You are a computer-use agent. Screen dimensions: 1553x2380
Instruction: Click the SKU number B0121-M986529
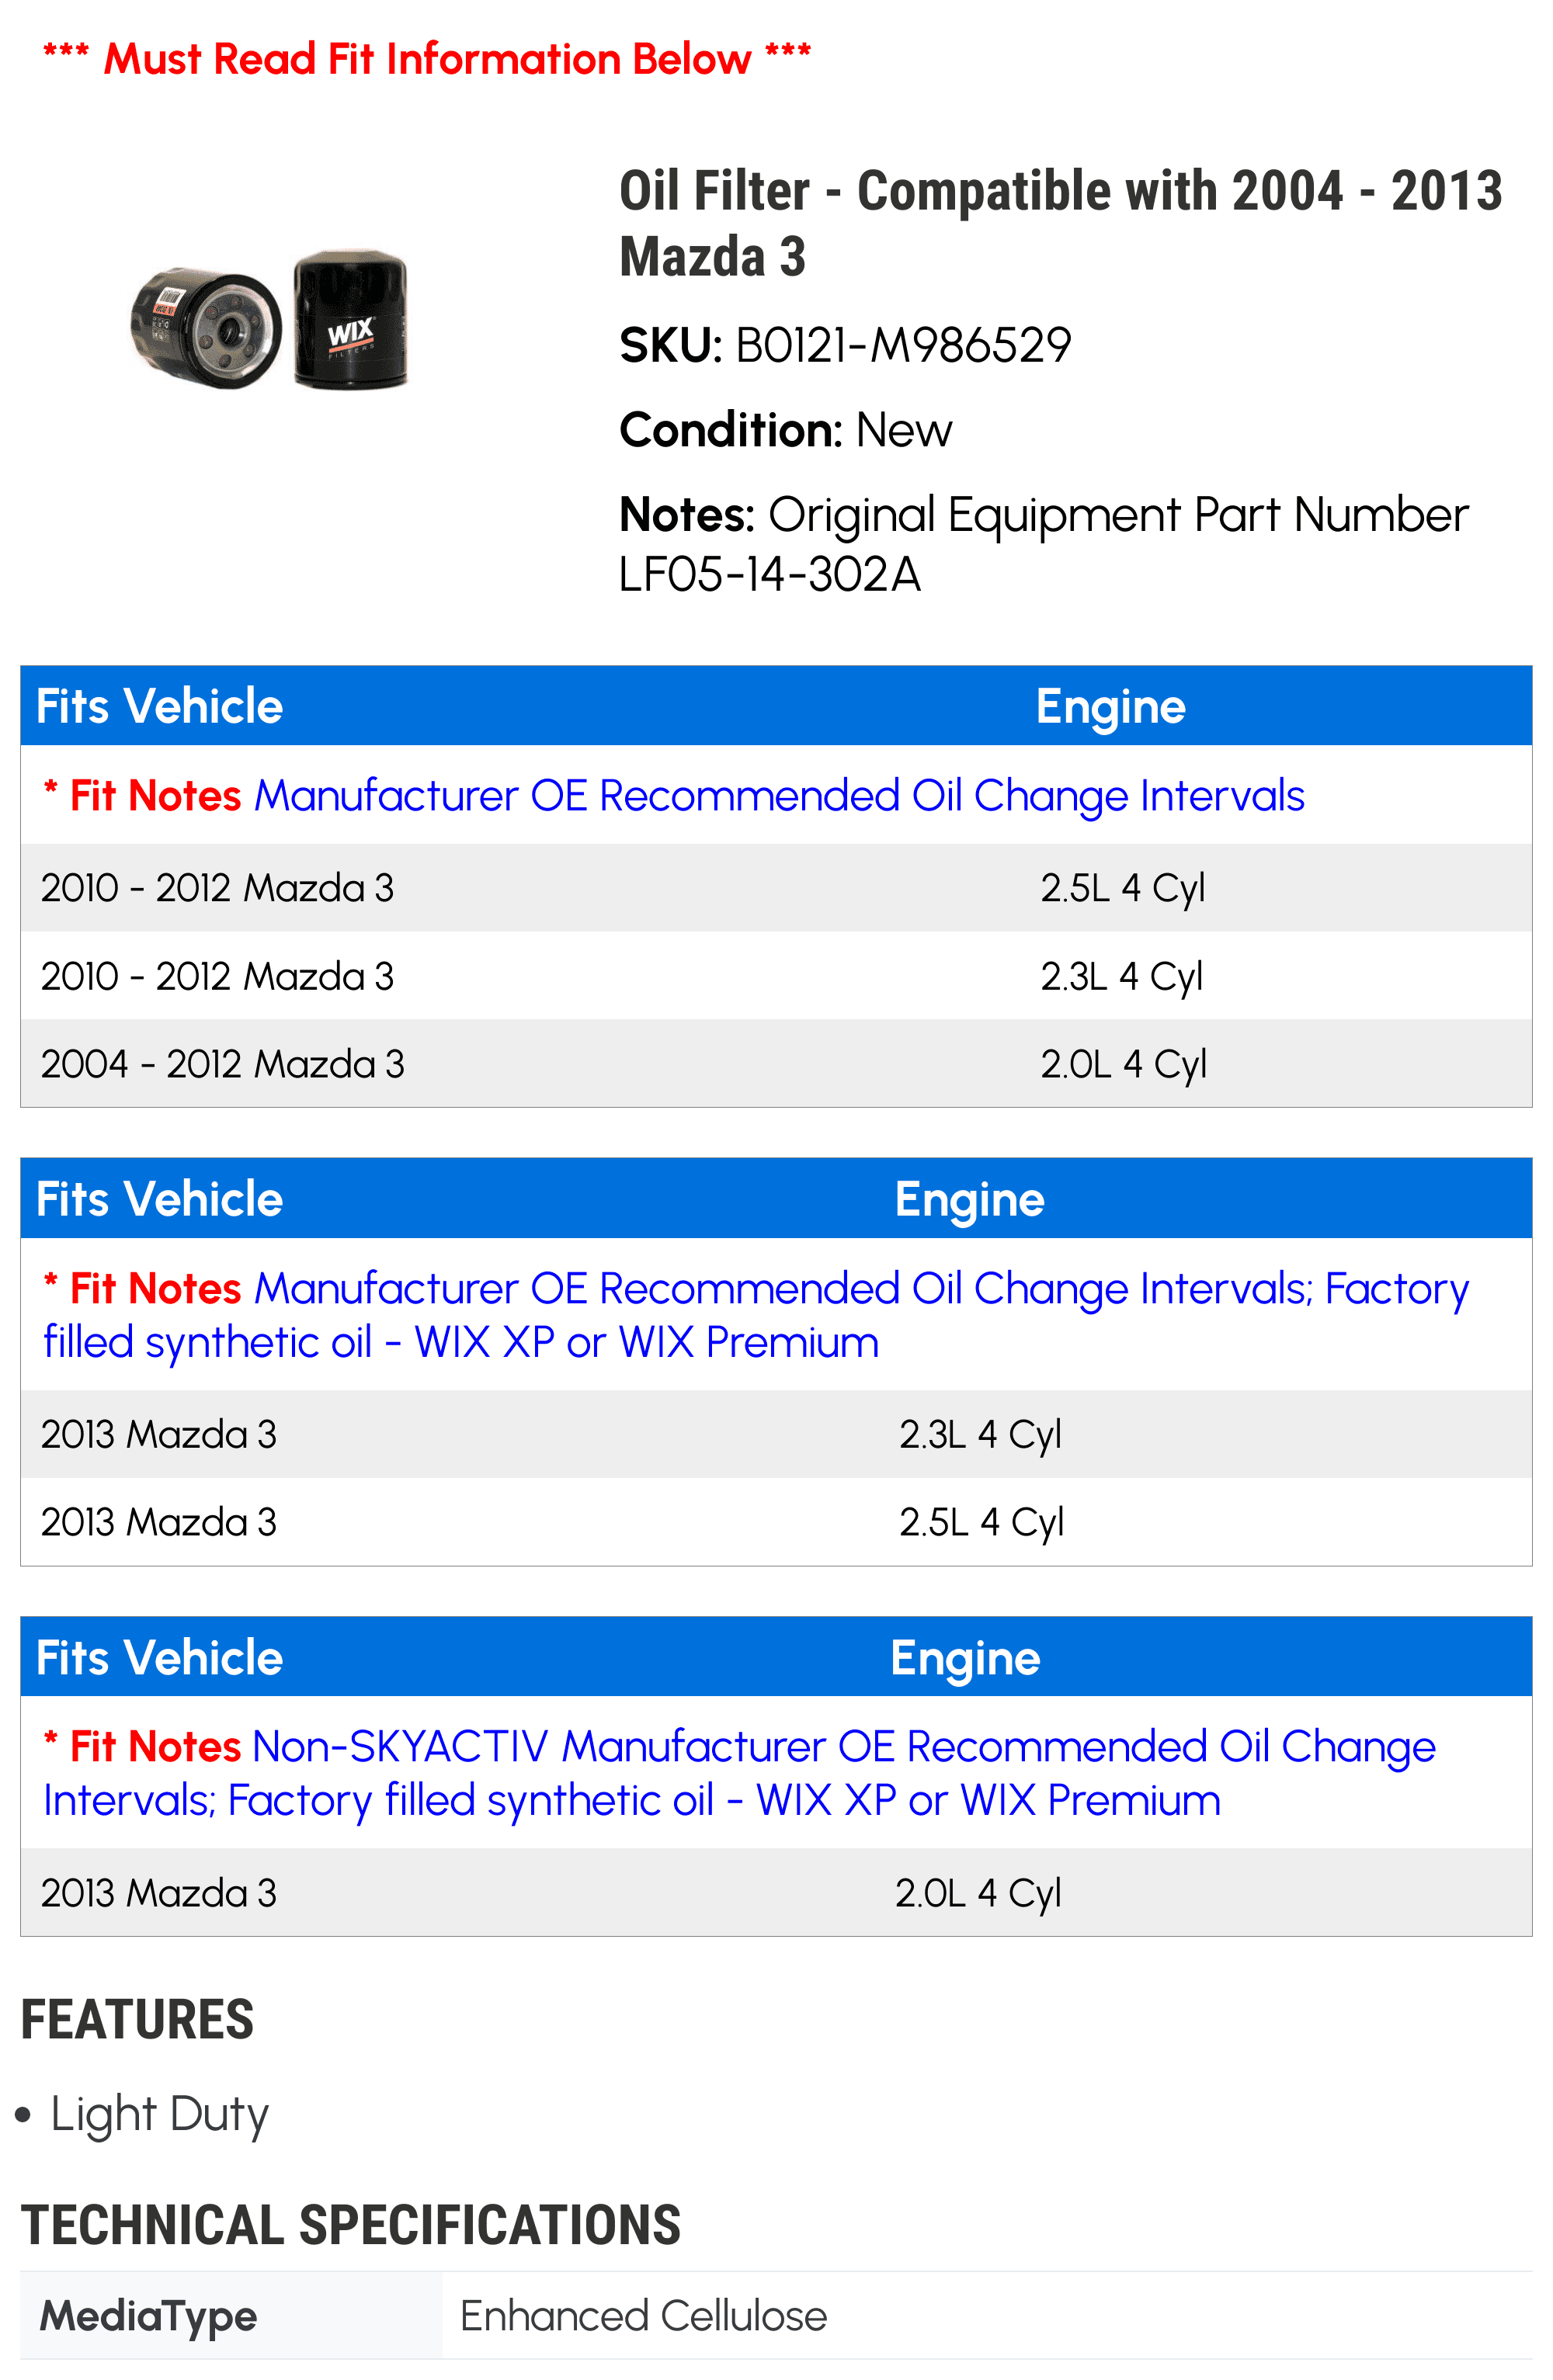tap(903, 346)
